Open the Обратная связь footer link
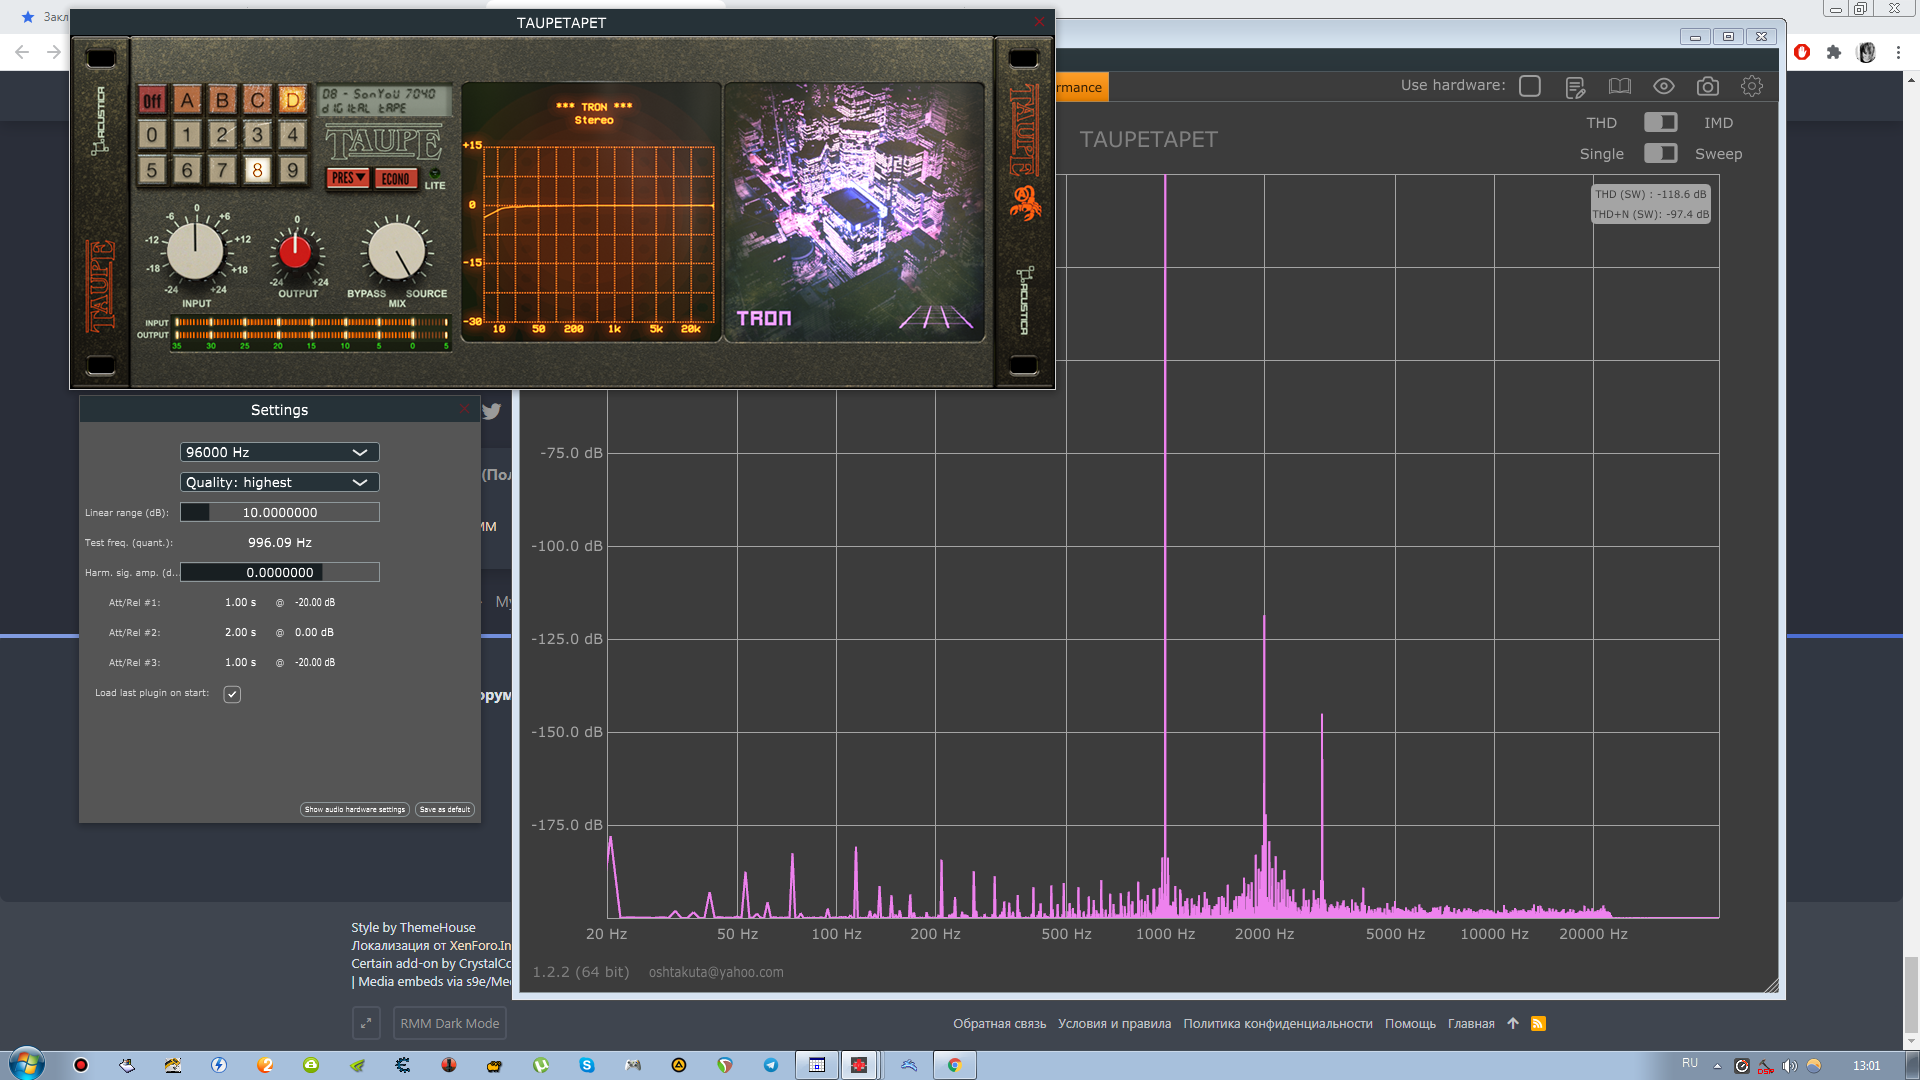Image resolution: width=1920 pixels, height=1080 pixels. click(999, 1023)
